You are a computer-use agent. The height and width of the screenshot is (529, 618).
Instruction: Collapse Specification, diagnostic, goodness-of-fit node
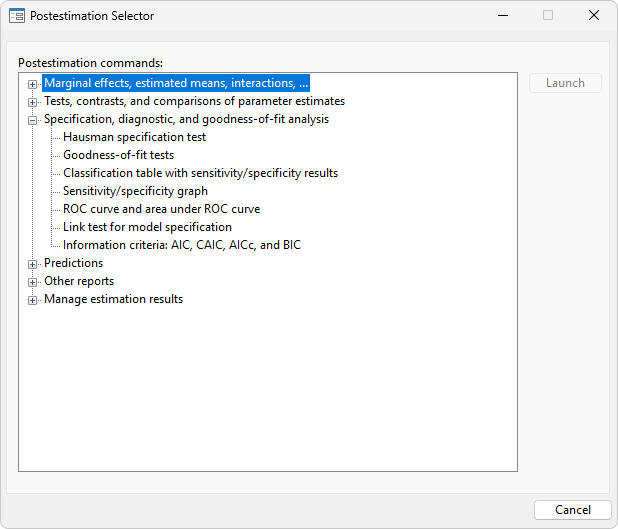(32, 120)
